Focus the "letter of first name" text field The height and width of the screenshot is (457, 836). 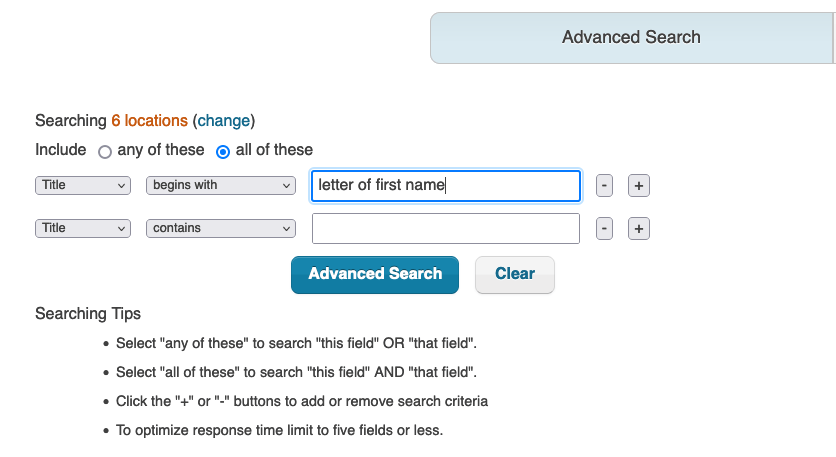[x=446, y=186]
